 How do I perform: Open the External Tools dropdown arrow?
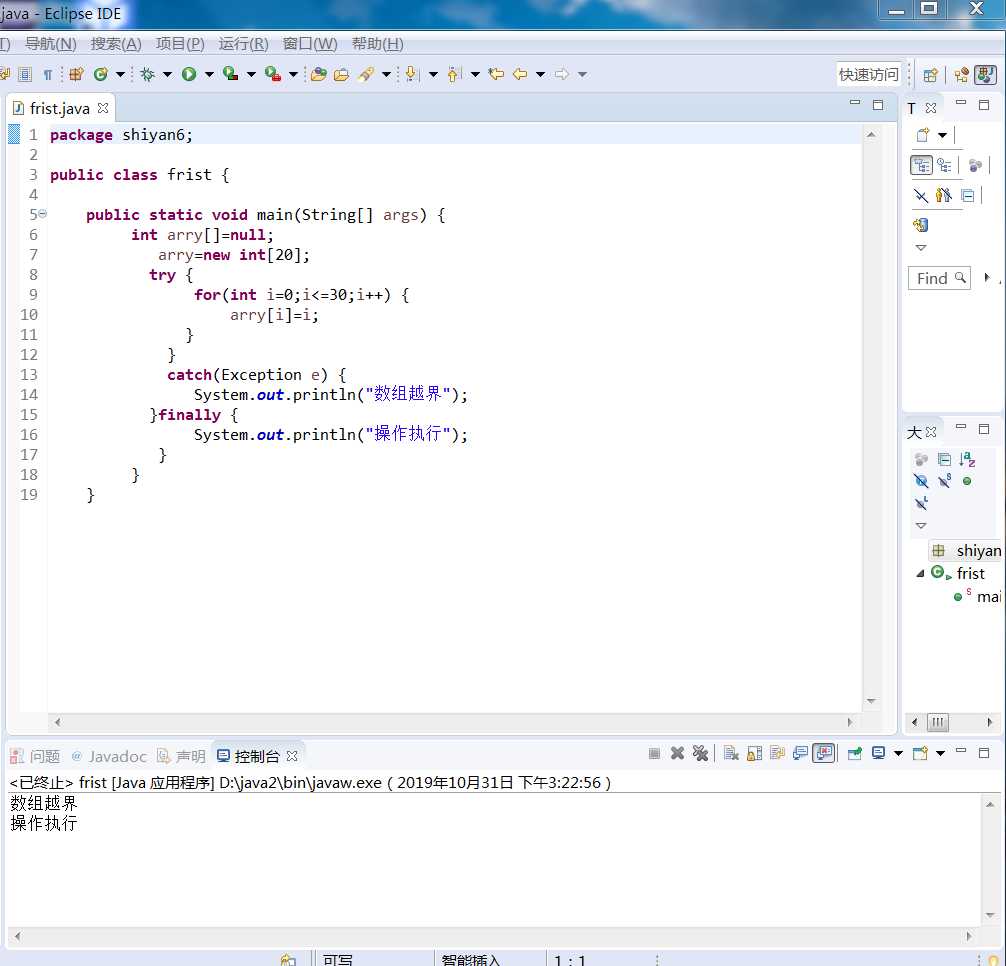[x=293, y=74]
